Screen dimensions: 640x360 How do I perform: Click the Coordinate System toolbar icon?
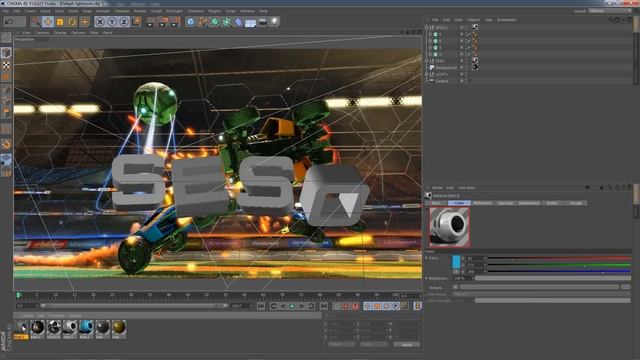136,22
